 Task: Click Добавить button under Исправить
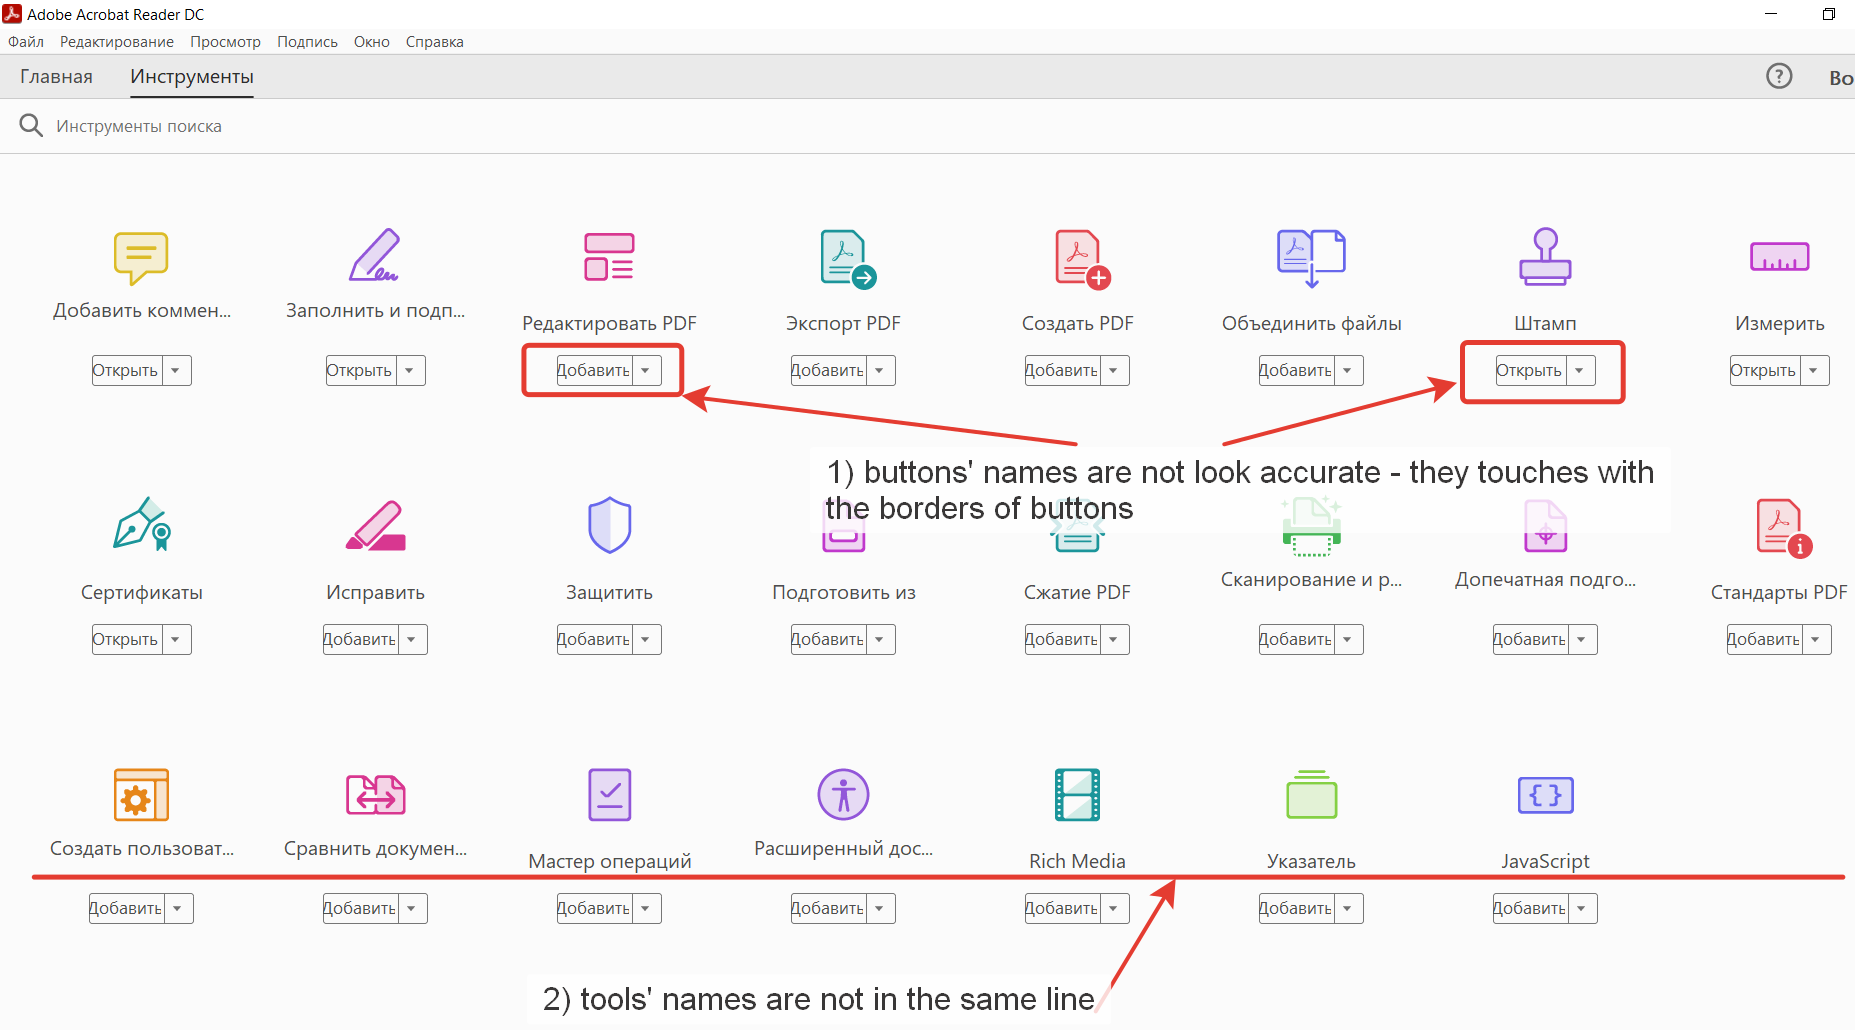pos(360,639)
